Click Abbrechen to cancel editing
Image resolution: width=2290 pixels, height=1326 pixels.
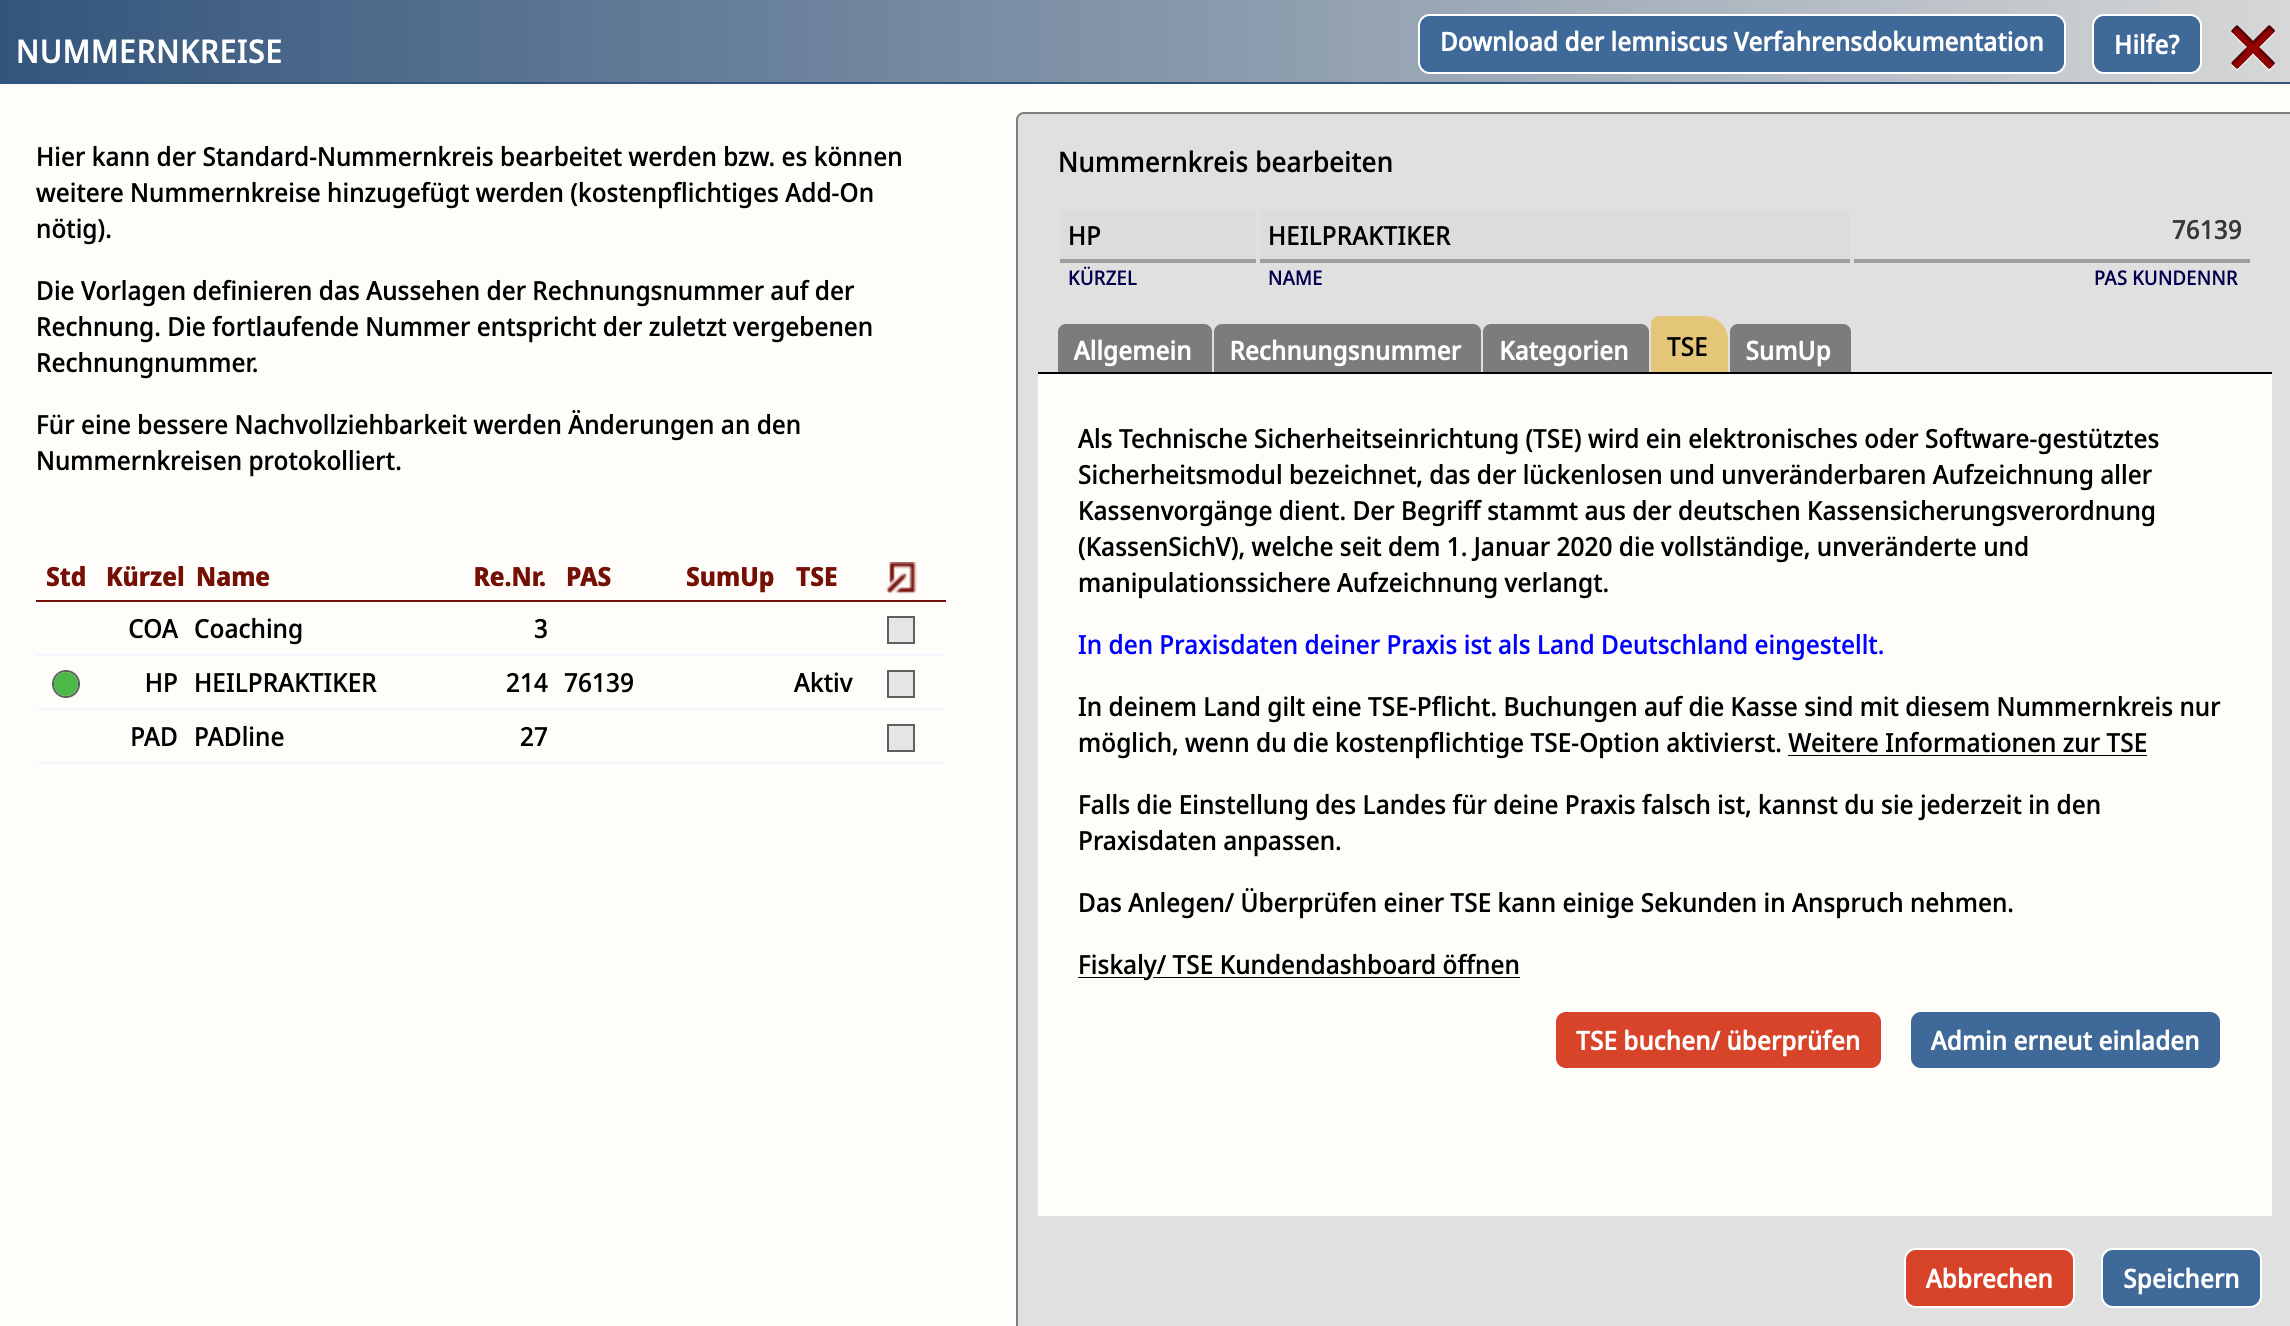pyautogui.click(x=1988, y=1278)
